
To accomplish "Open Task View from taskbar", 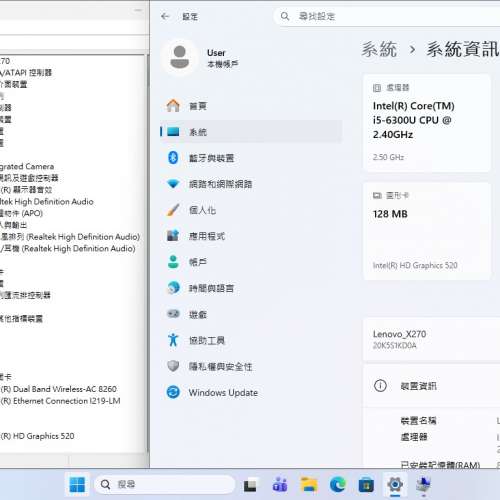I will click(x=250, y=485).
